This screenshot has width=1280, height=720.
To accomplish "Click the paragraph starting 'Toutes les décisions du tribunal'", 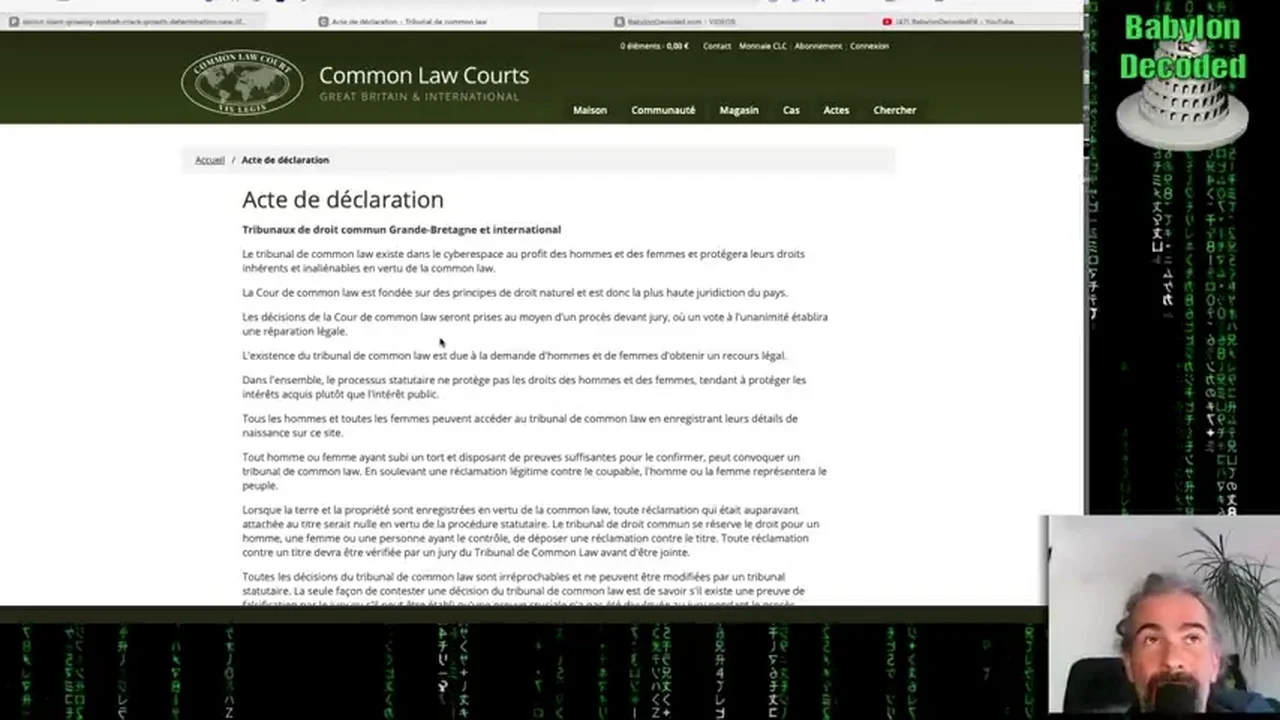I will click(x=523, y=590).
